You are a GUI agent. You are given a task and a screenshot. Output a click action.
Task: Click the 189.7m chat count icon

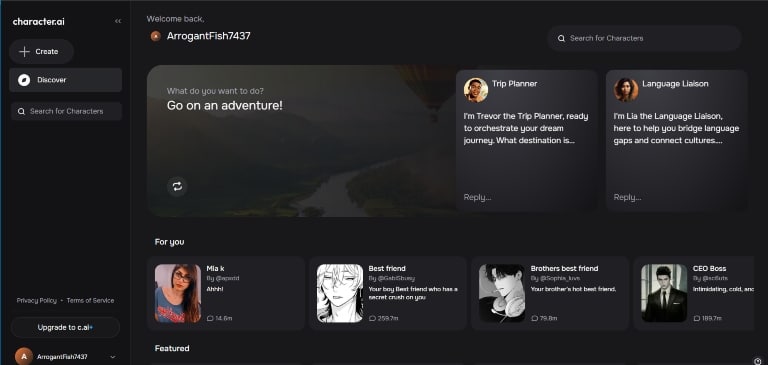coord(696,318)
